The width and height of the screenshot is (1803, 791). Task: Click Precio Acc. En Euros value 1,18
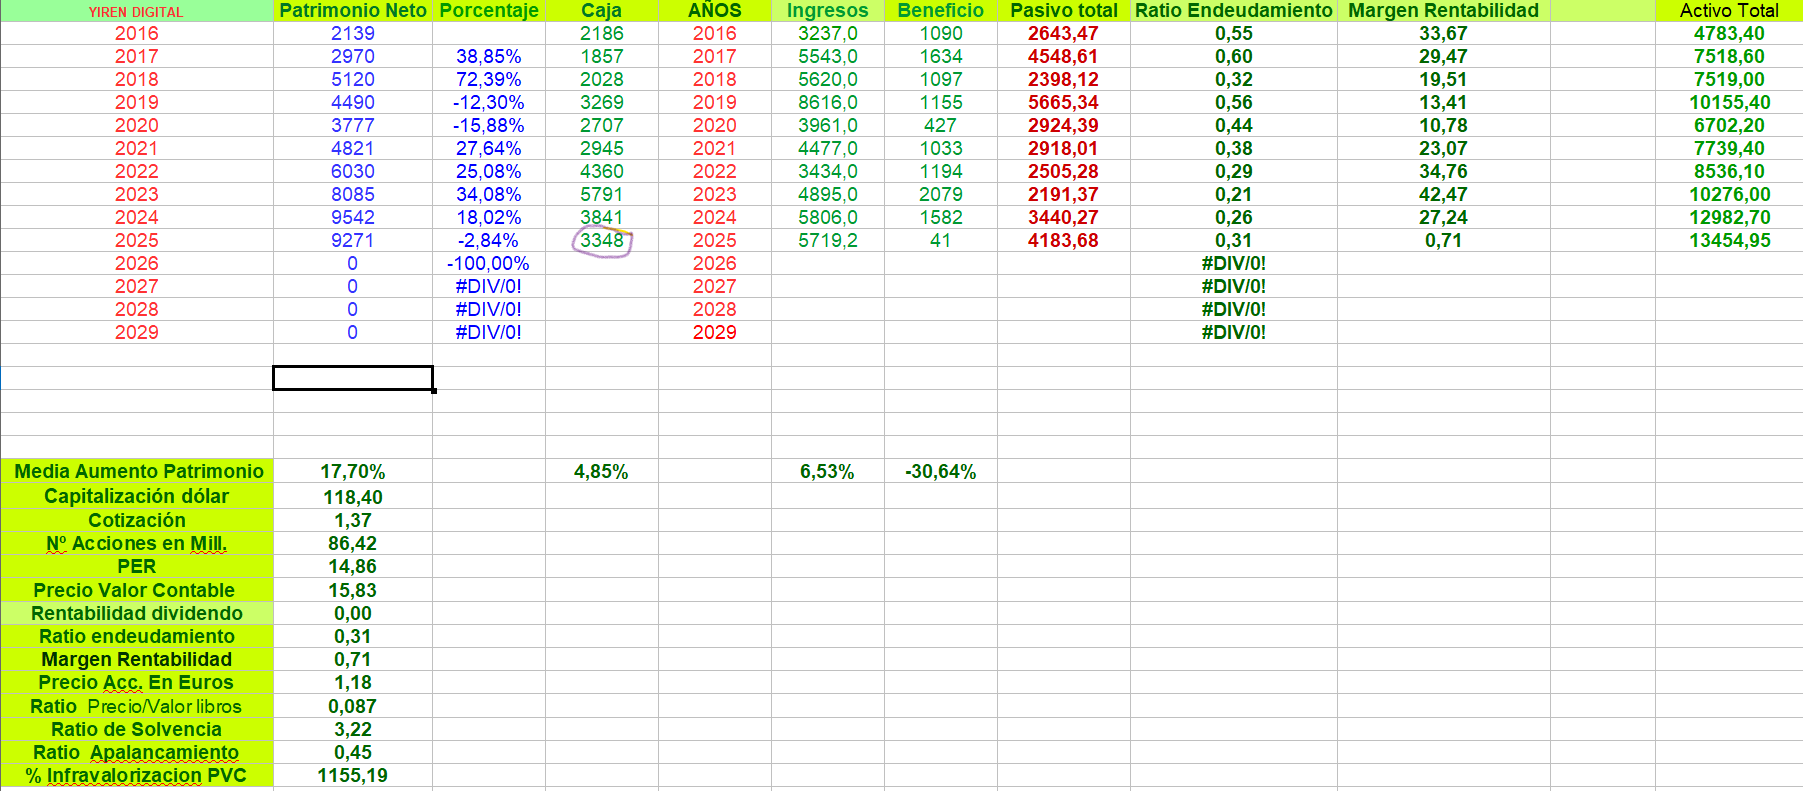tap(353, 682)
